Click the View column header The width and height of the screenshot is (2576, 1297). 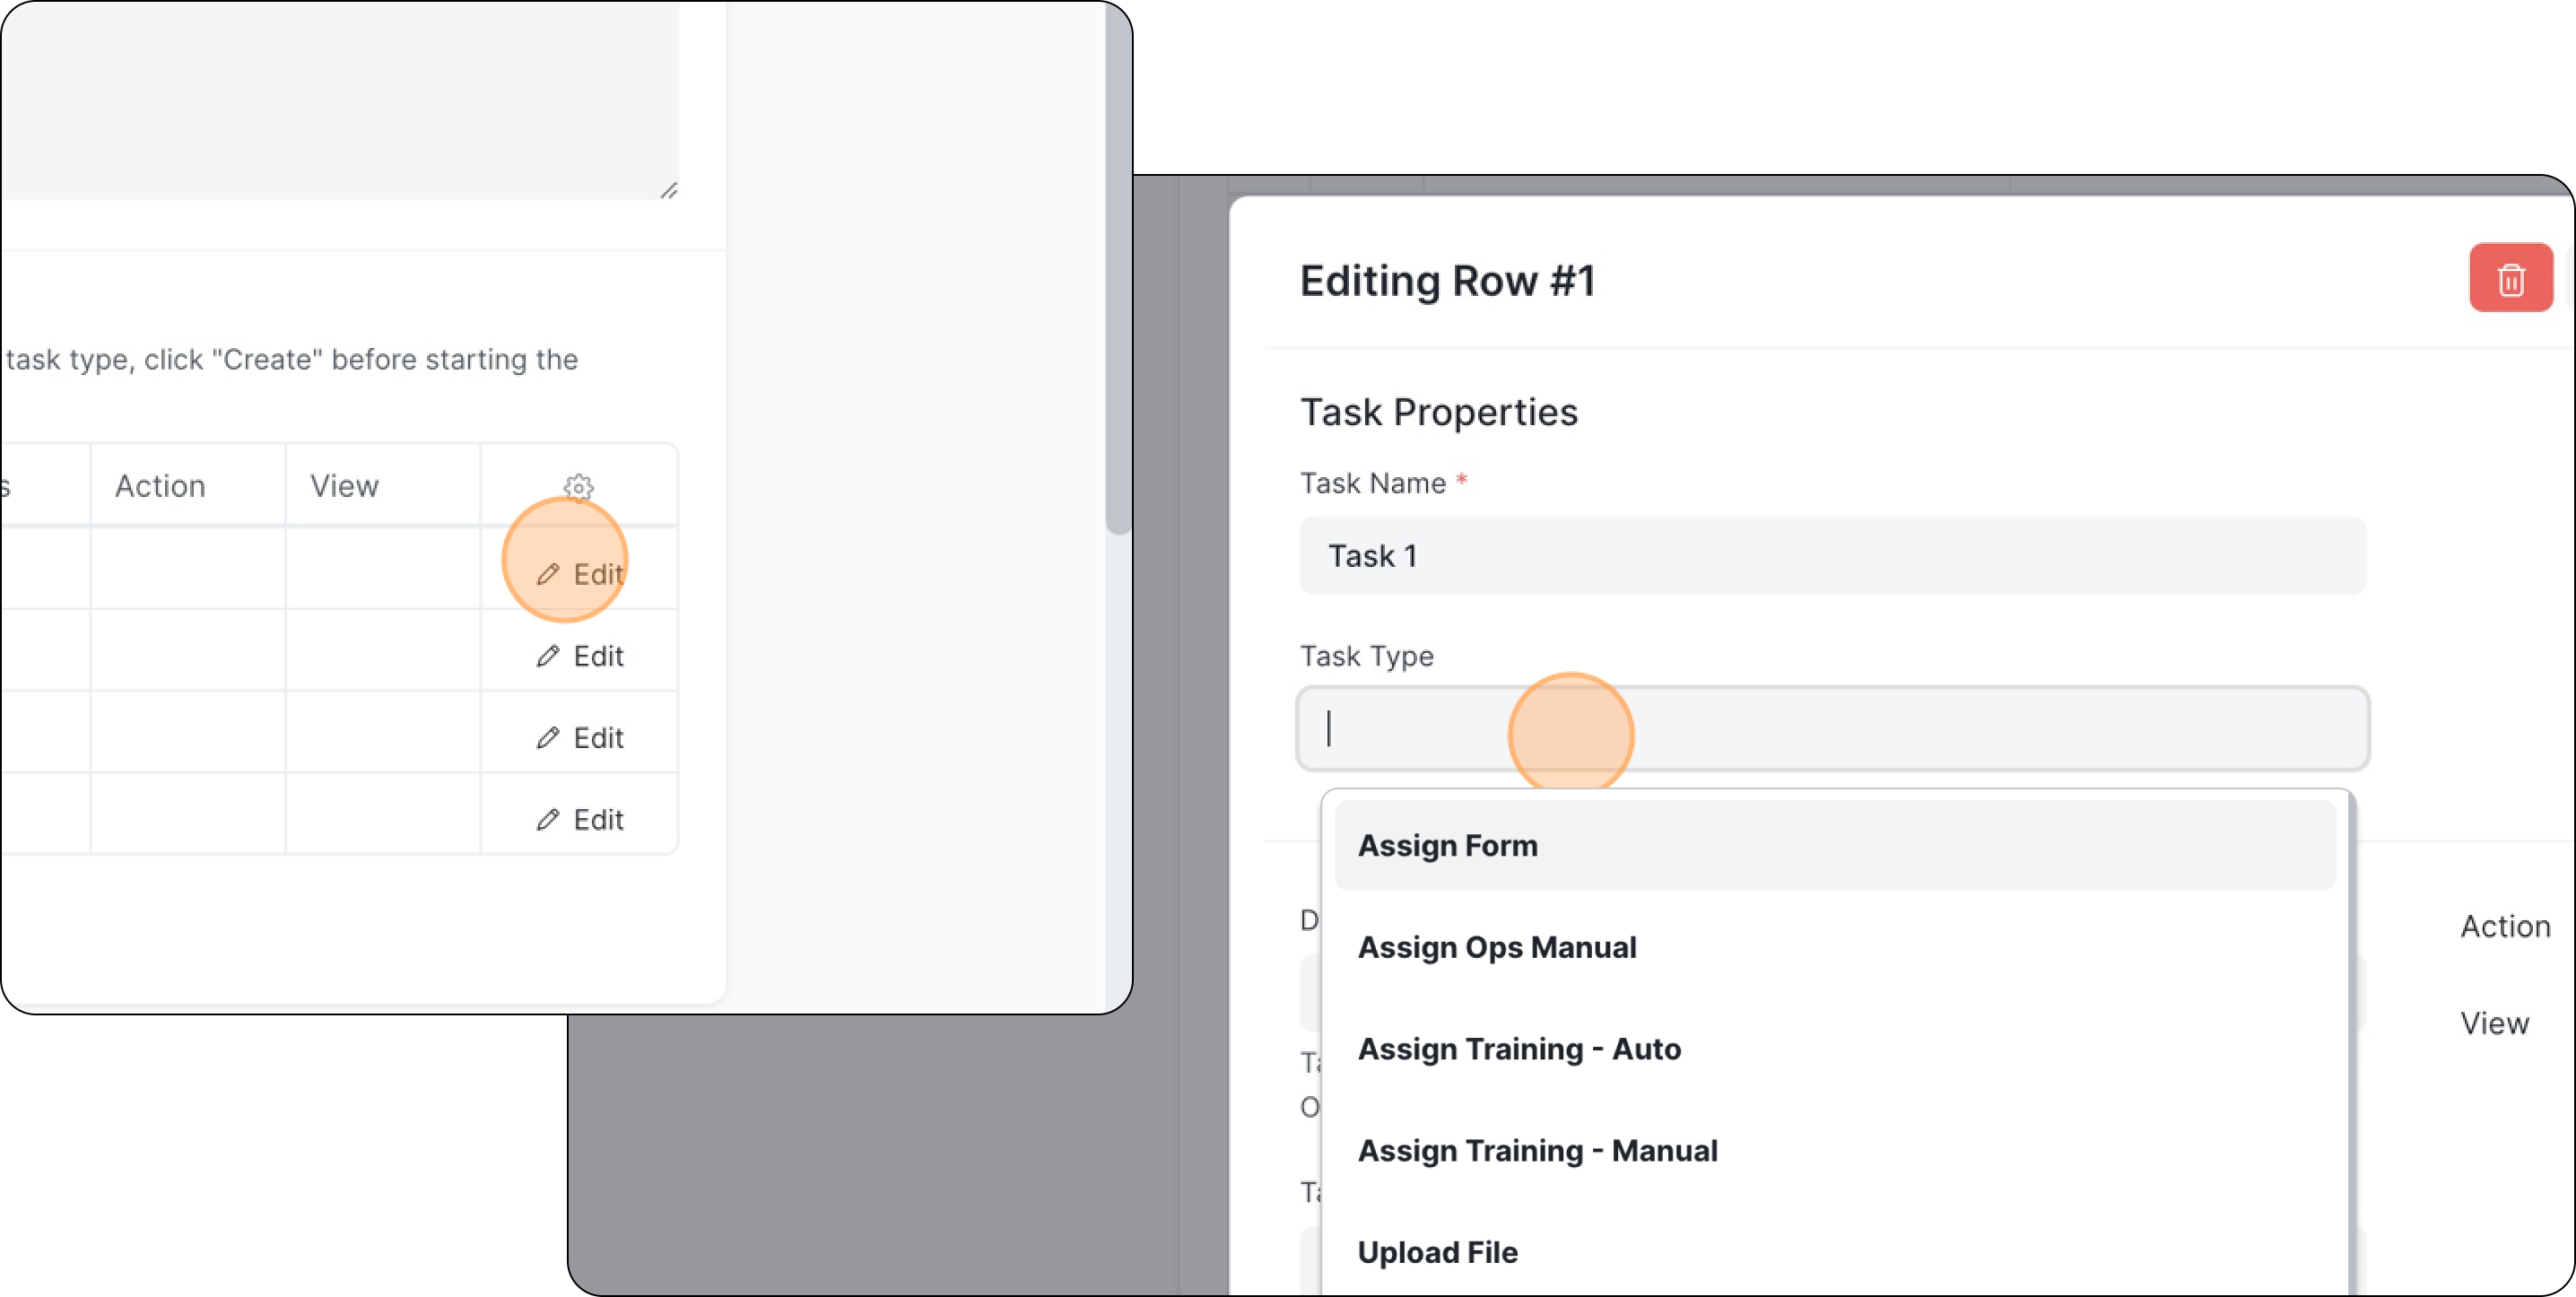(344, 486)
